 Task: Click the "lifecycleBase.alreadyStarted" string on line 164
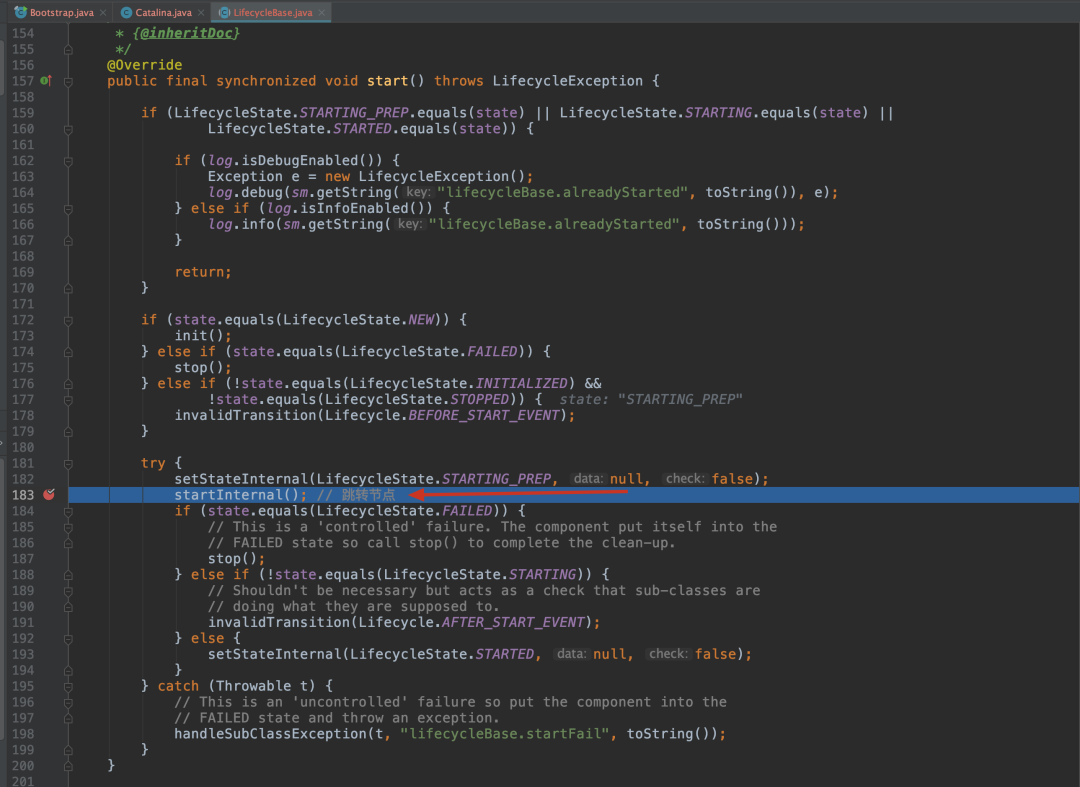click(563, 192)
